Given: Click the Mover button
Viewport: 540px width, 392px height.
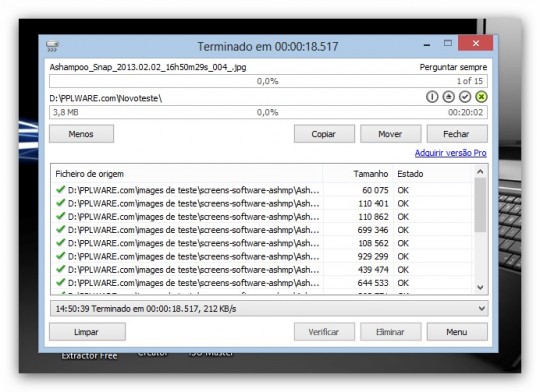Looking at the screenshot, I should 391,134.
